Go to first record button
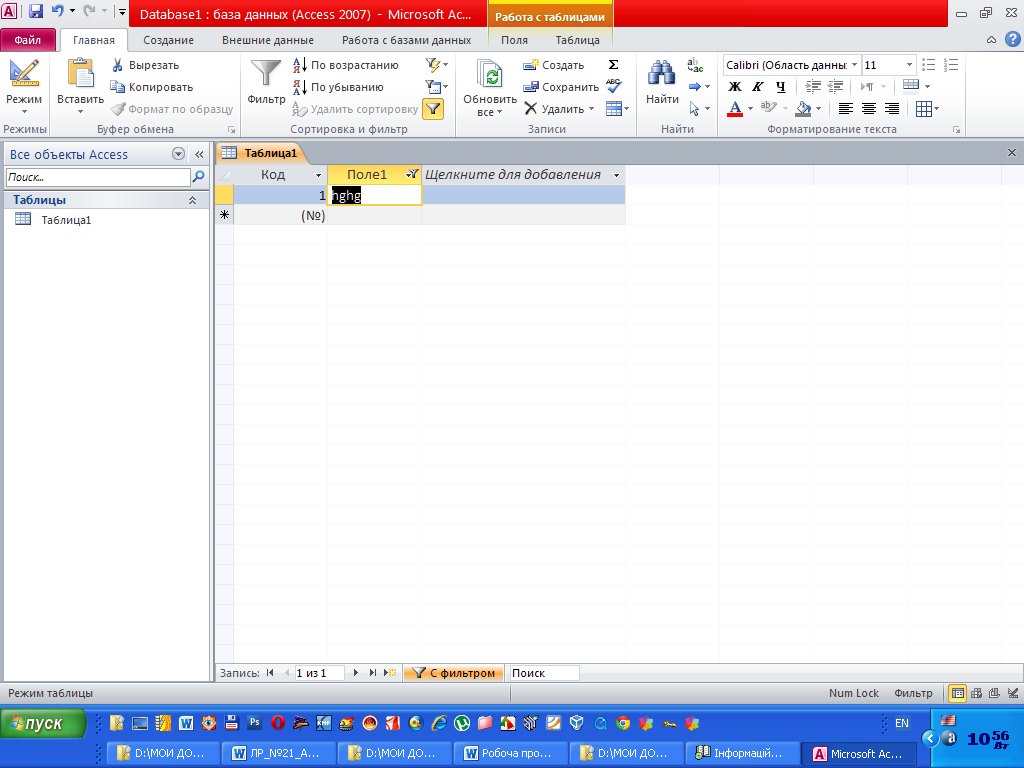1024x768 pixels. tap(270, 673)
